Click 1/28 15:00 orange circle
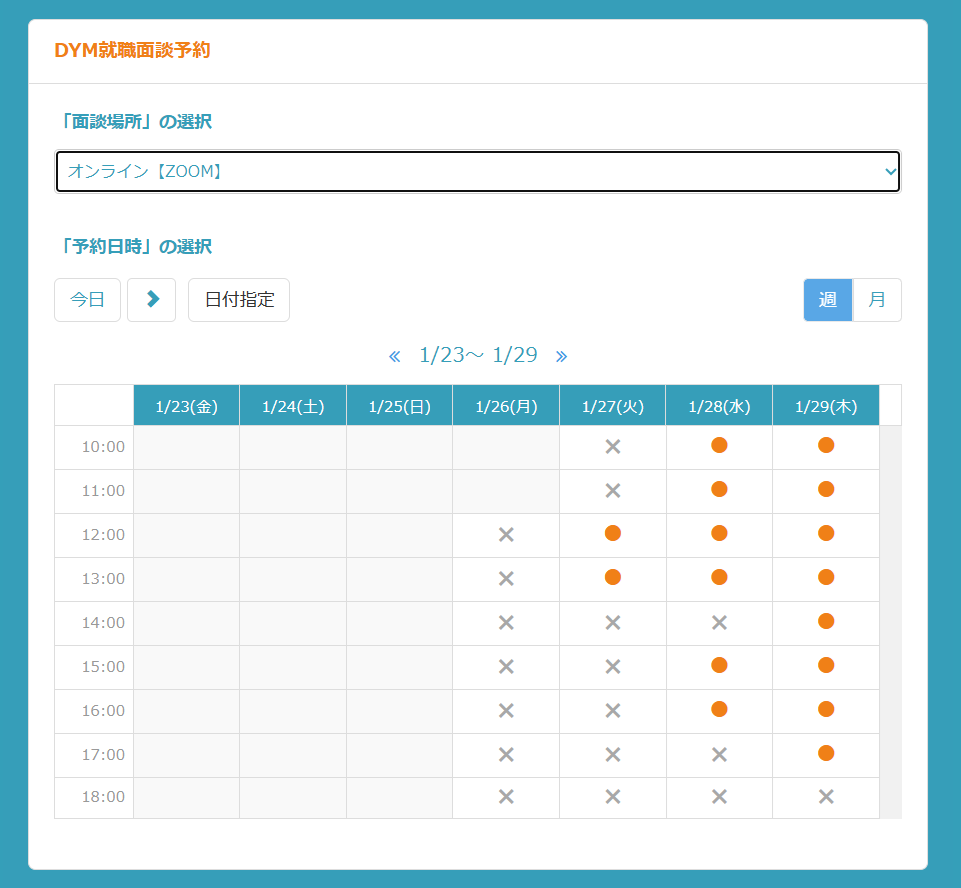961x888 pixels. pos(719,666)
